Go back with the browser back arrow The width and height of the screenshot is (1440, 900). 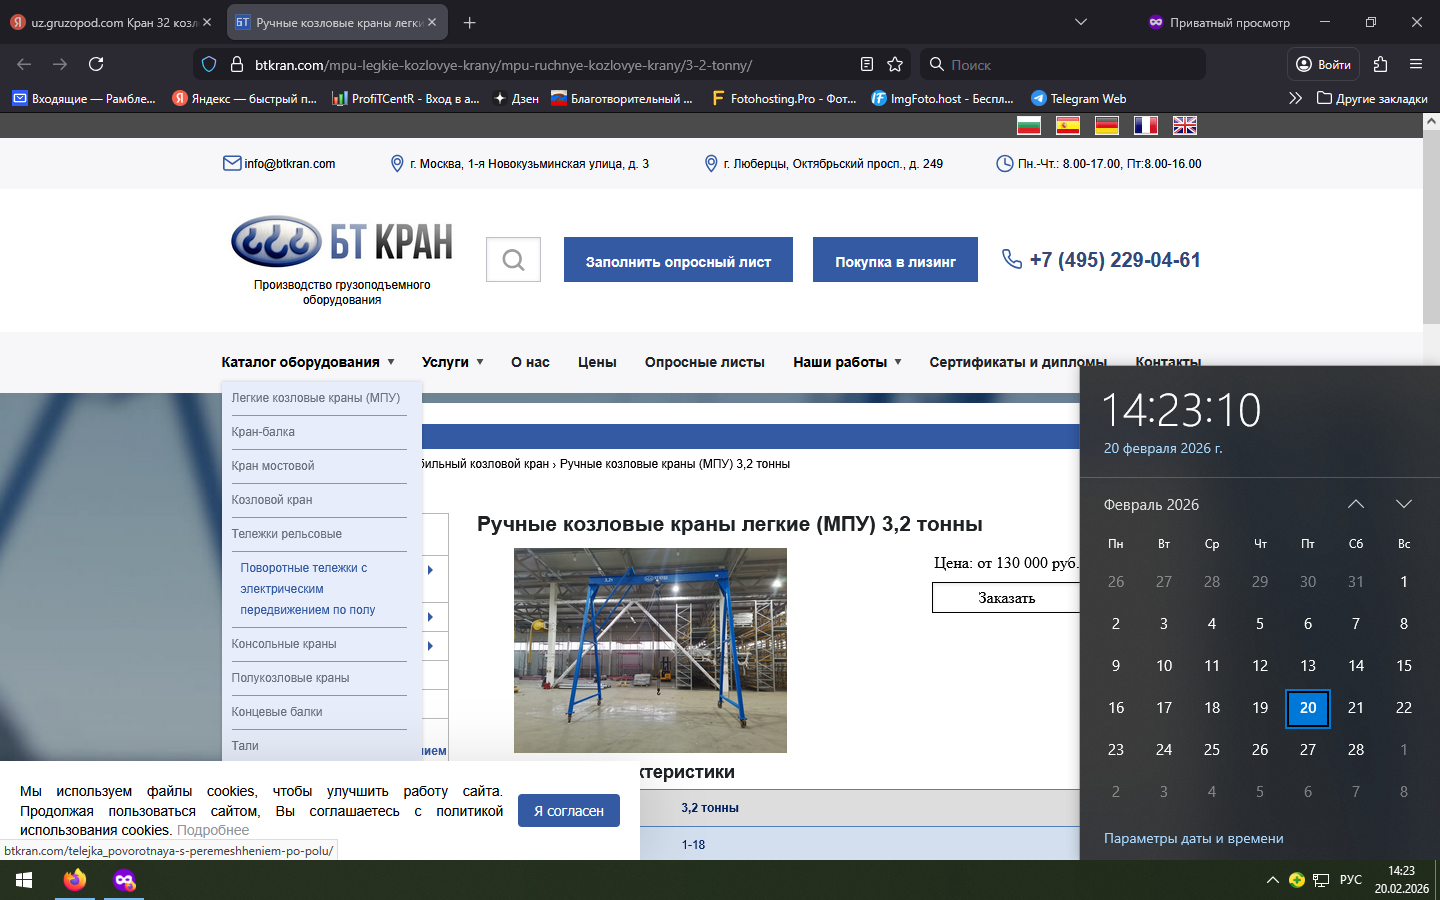(x=24, y=64)
